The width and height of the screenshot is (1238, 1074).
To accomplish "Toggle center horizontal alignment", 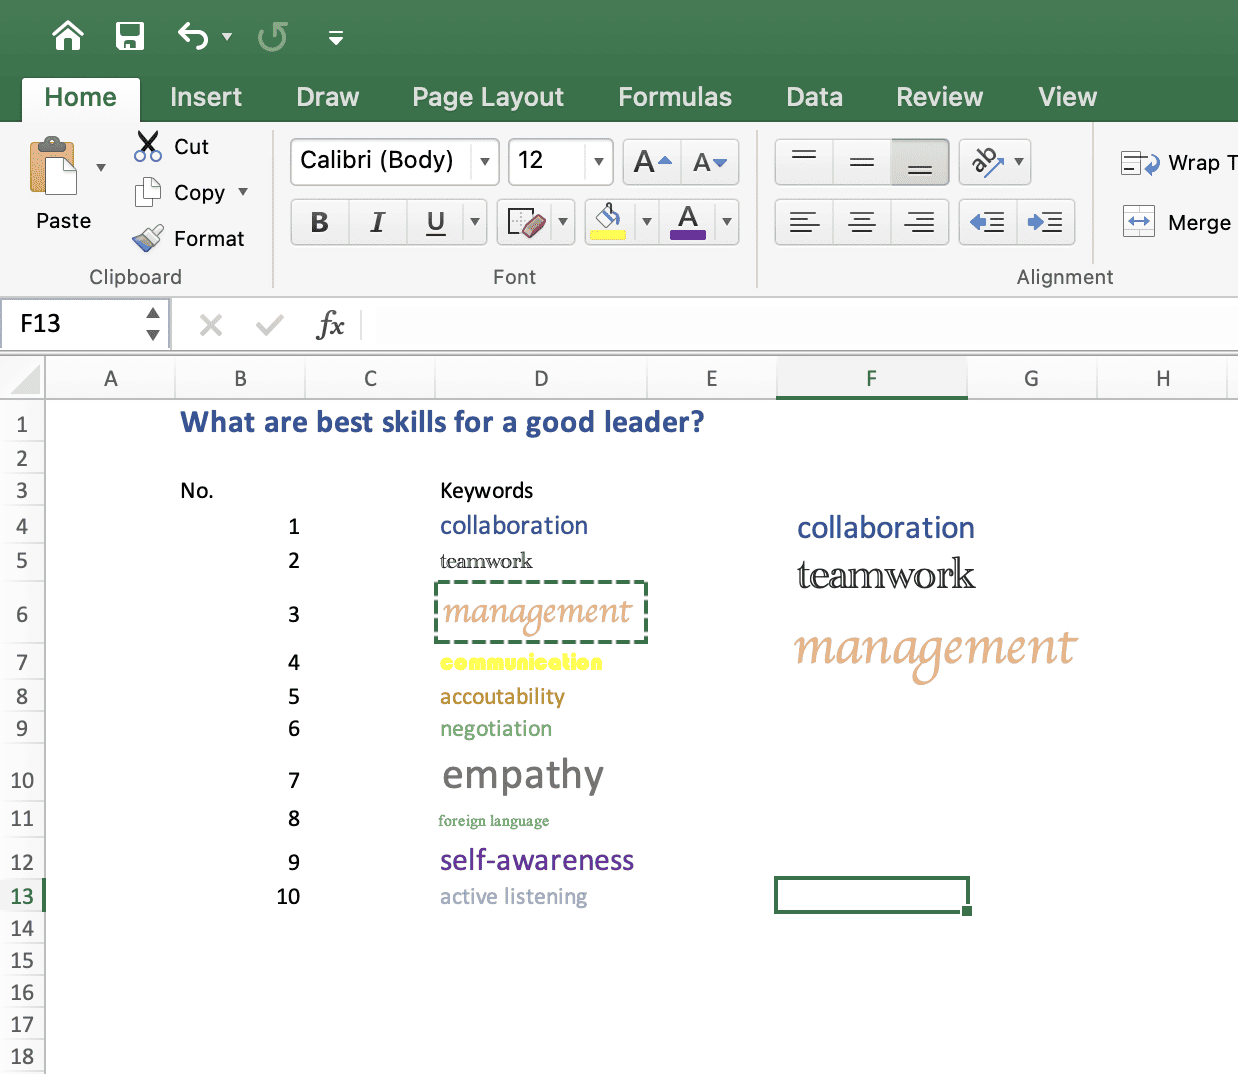I will [862, 222].
